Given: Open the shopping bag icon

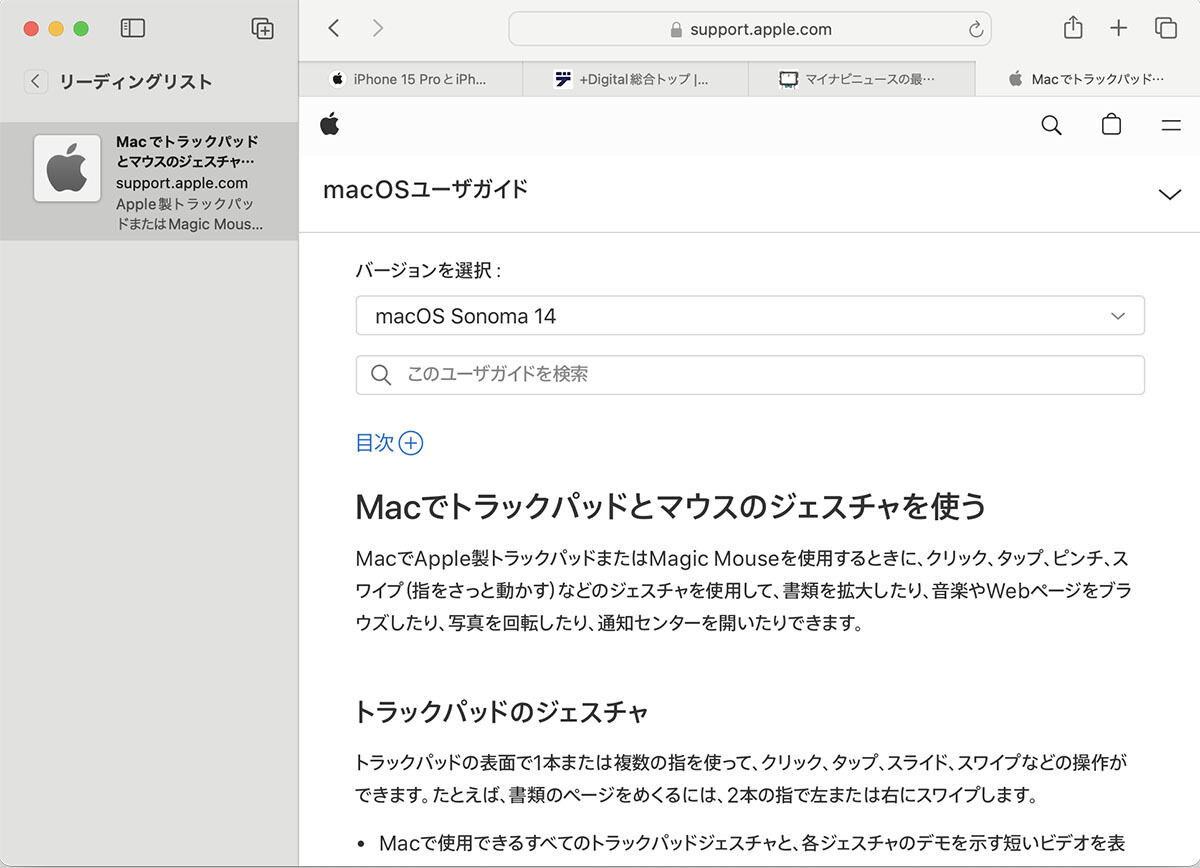Looking at the screenshot, I should (1111, 125).
